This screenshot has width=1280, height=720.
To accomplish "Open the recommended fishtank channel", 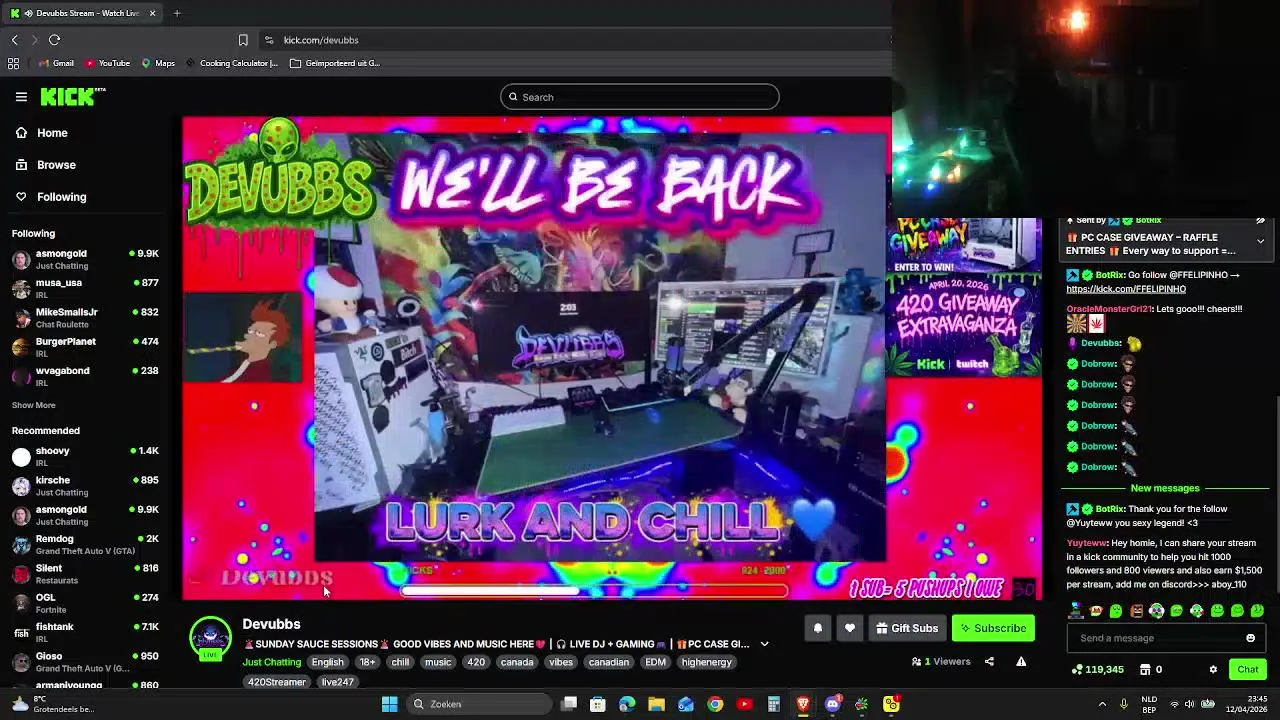I will (85, 632).
